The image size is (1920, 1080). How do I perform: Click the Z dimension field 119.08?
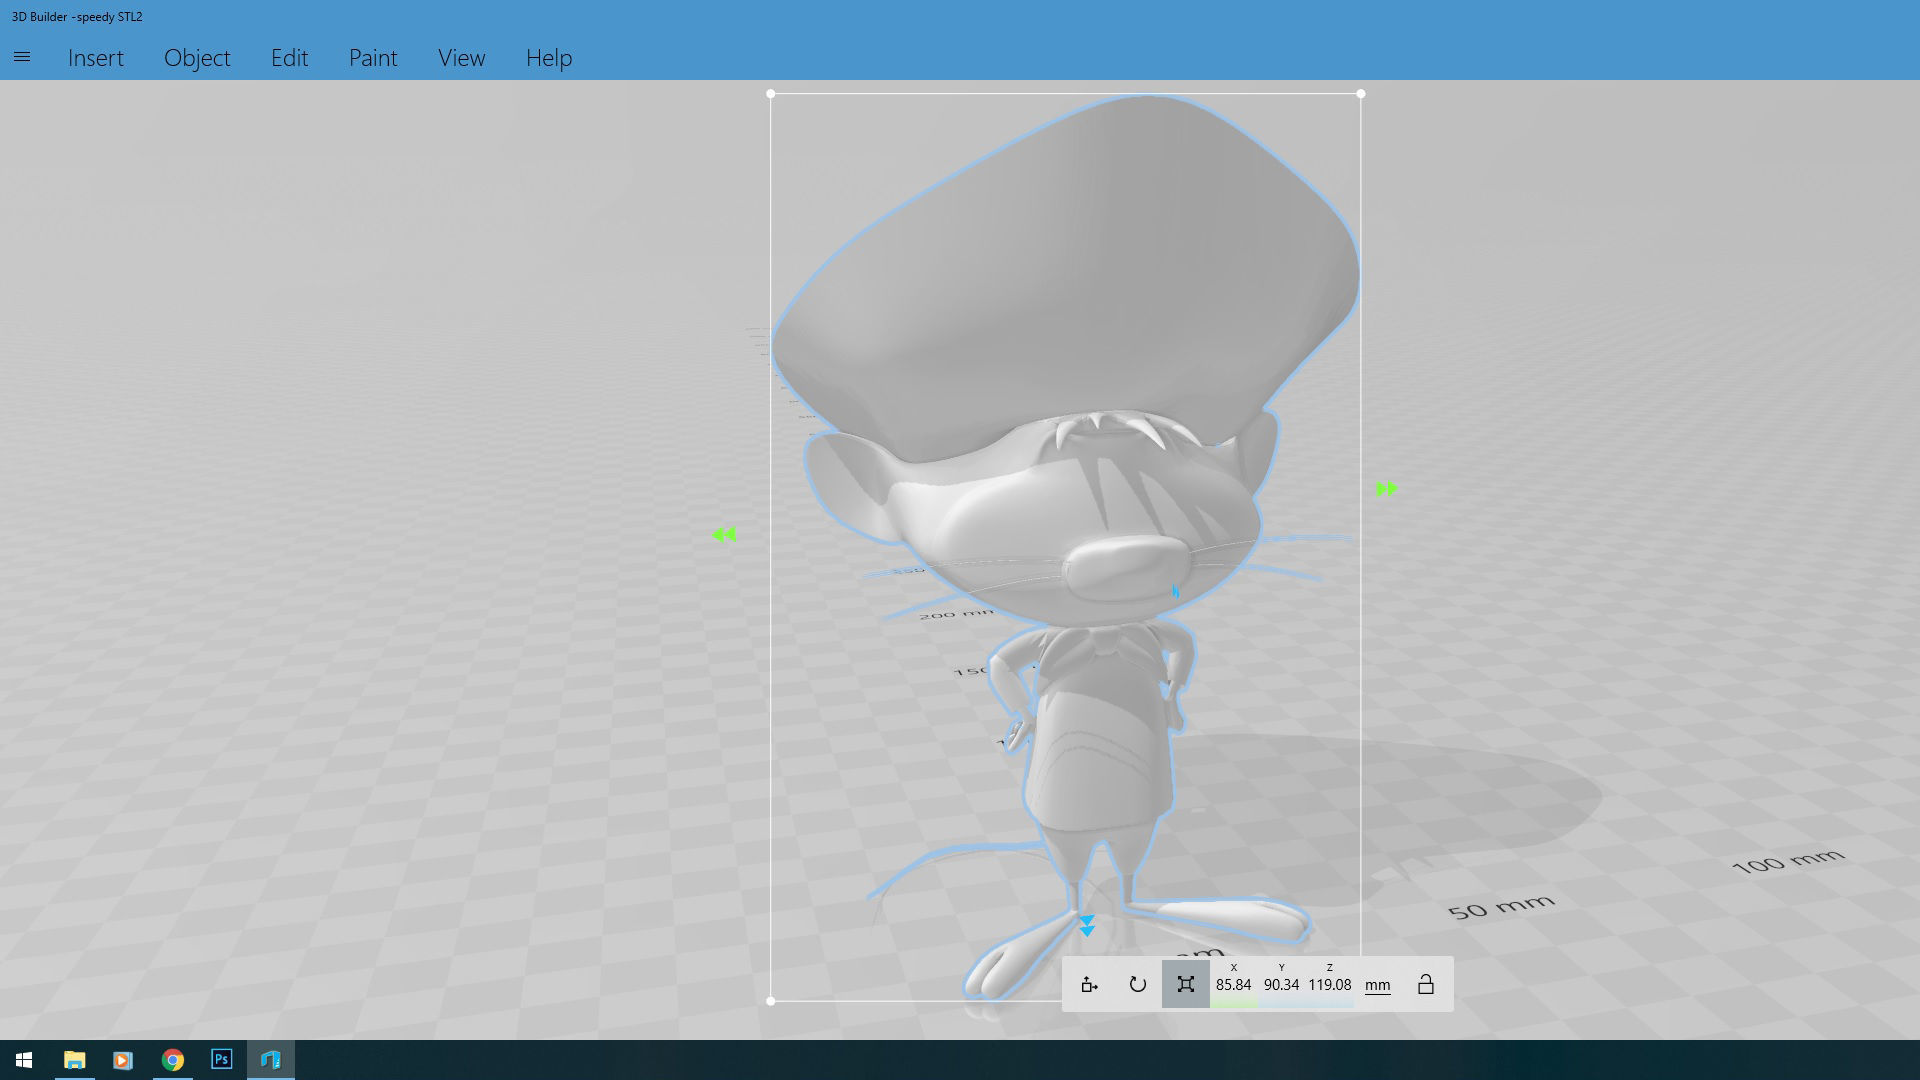(x=1329, y=985)
